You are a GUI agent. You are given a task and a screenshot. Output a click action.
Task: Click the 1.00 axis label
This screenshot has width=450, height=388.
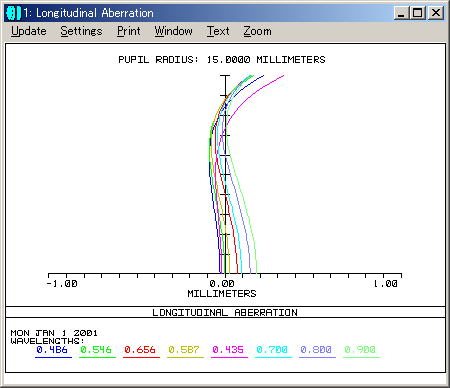point(385,284)
